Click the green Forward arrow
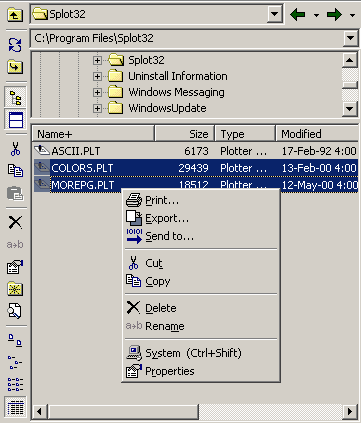This screenshot has width=361, height=423. (334, 15)
